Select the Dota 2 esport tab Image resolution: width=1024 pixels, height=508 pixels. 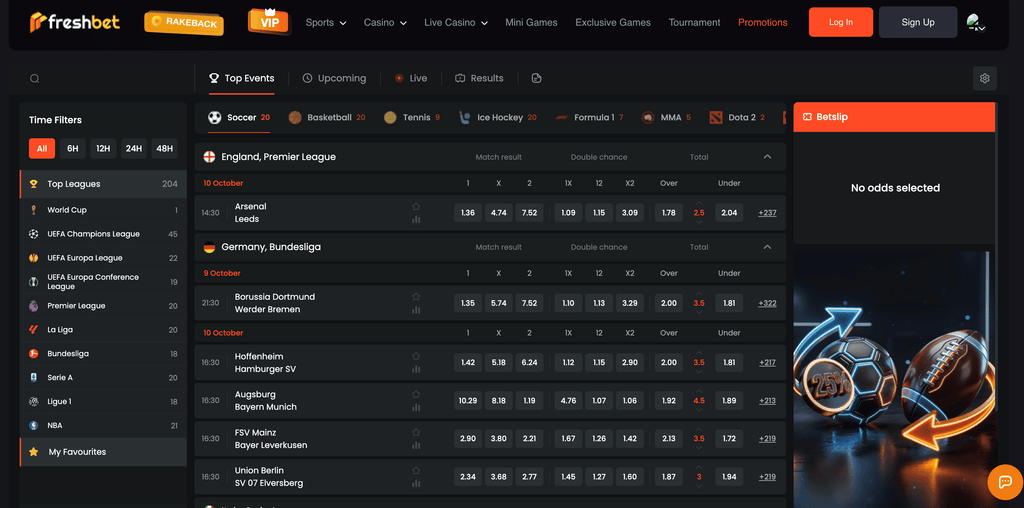(x=737, y=118)
